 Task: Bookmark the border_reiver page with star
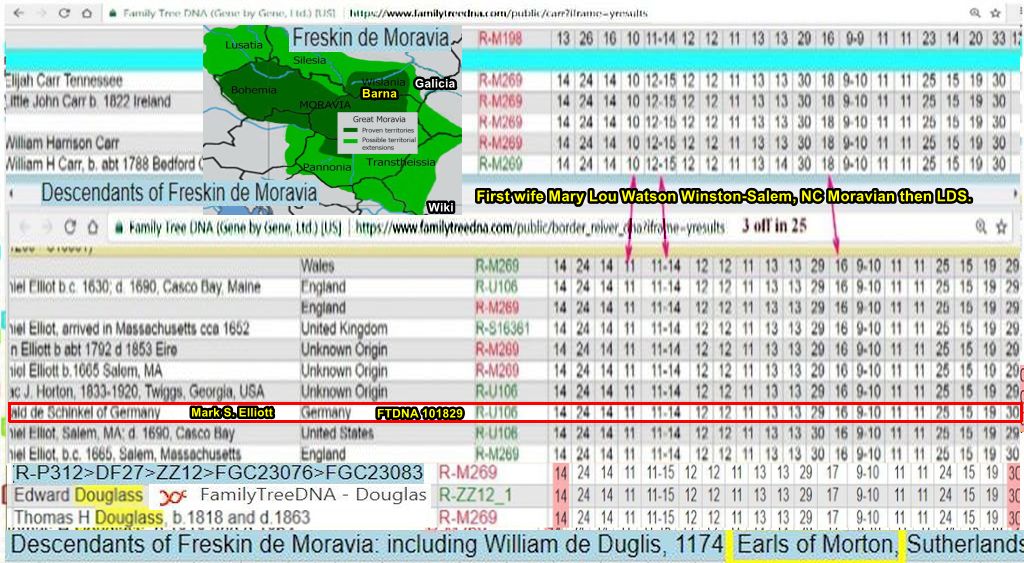point(1001,227)
